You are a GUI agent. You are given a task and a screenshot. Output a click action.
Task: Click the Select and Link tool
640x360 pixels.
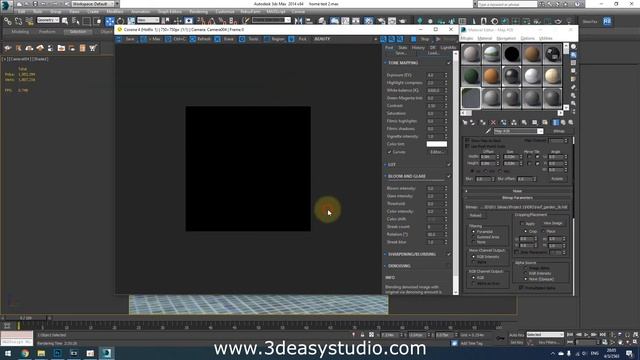click(x=8, y=21)
